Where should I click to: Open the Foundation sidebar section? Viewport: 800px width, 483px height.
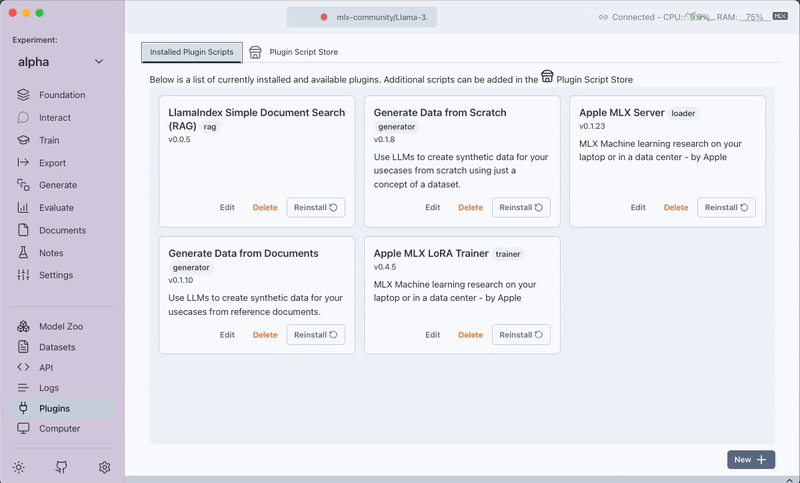click(x=61, y=95)
